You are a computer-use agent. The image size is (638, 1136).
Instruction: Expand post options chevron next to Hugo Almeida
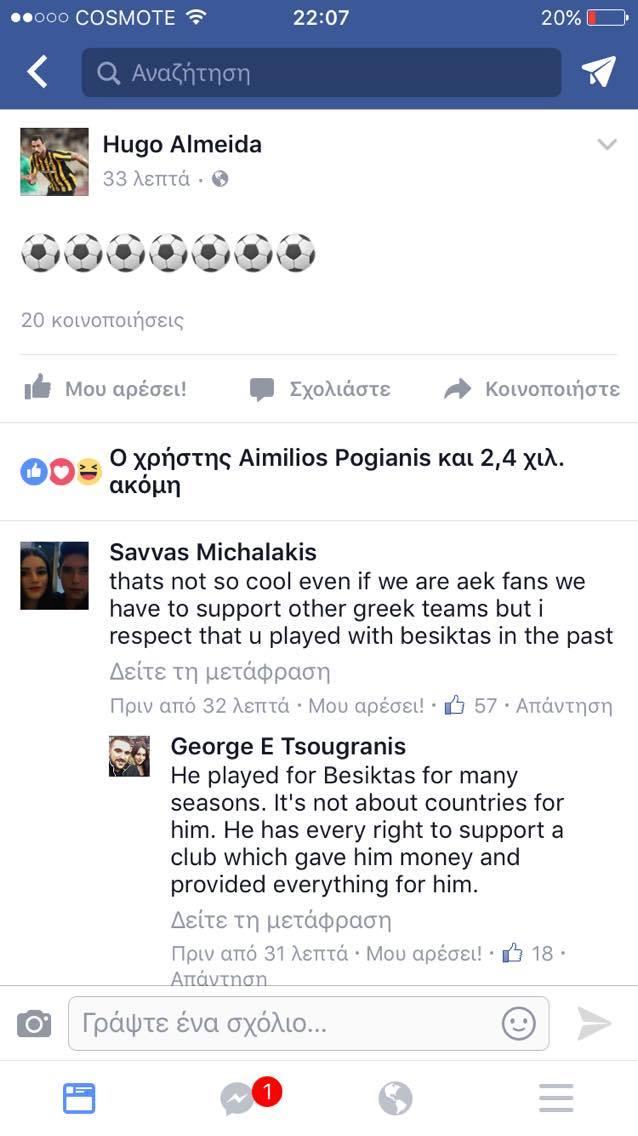coord(607,144)
